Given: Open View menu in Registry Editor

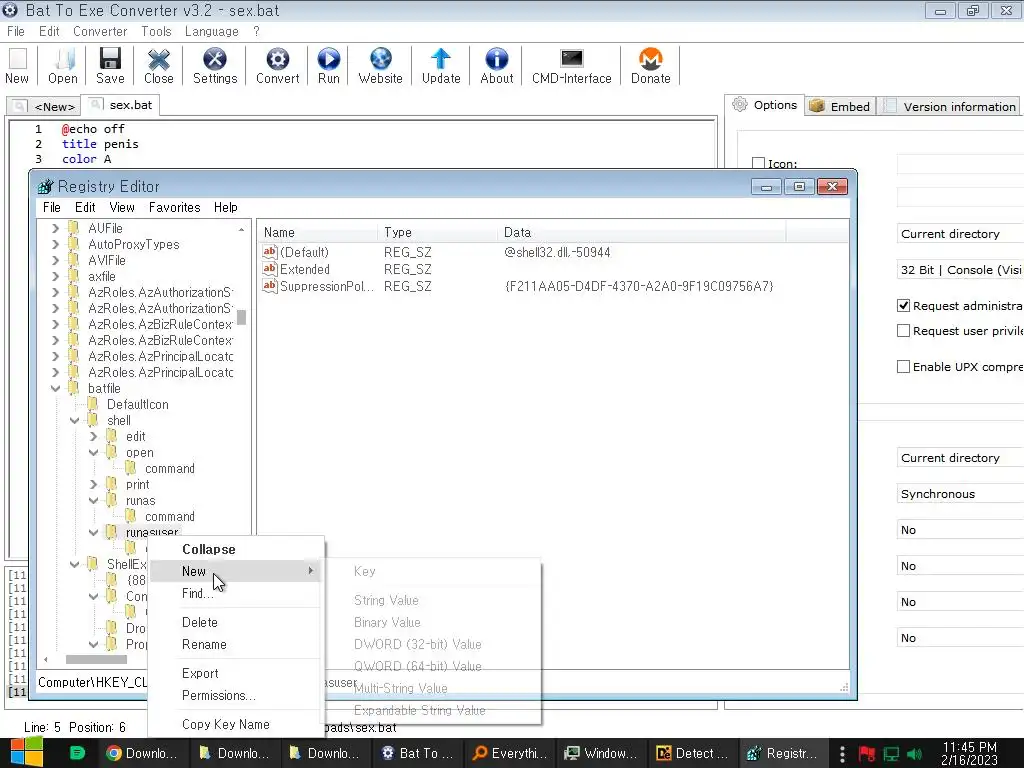Looking at the screenshot, I should [121, 207].
